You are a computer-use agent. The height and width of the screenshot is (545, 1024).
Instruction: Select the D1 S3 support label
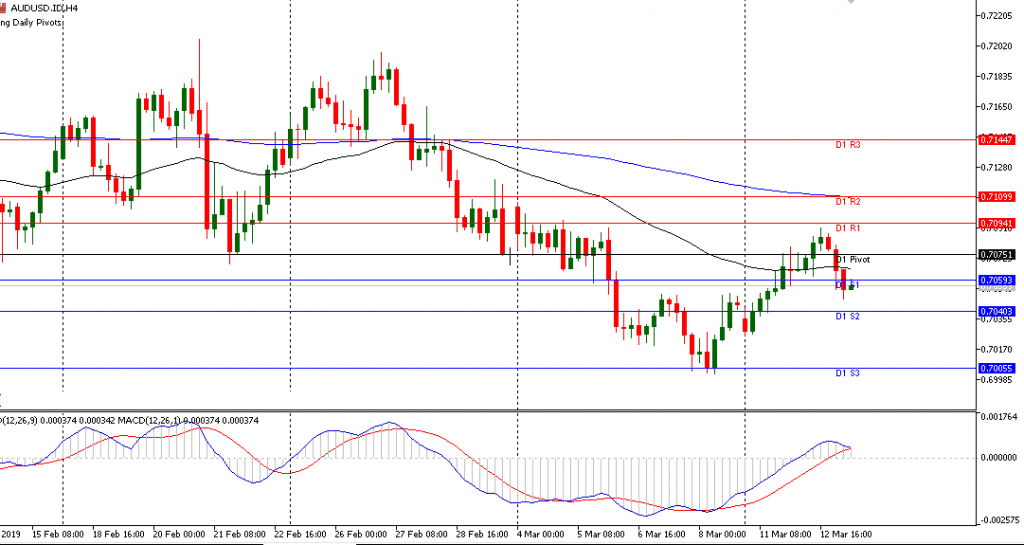[x=848, y=373]
